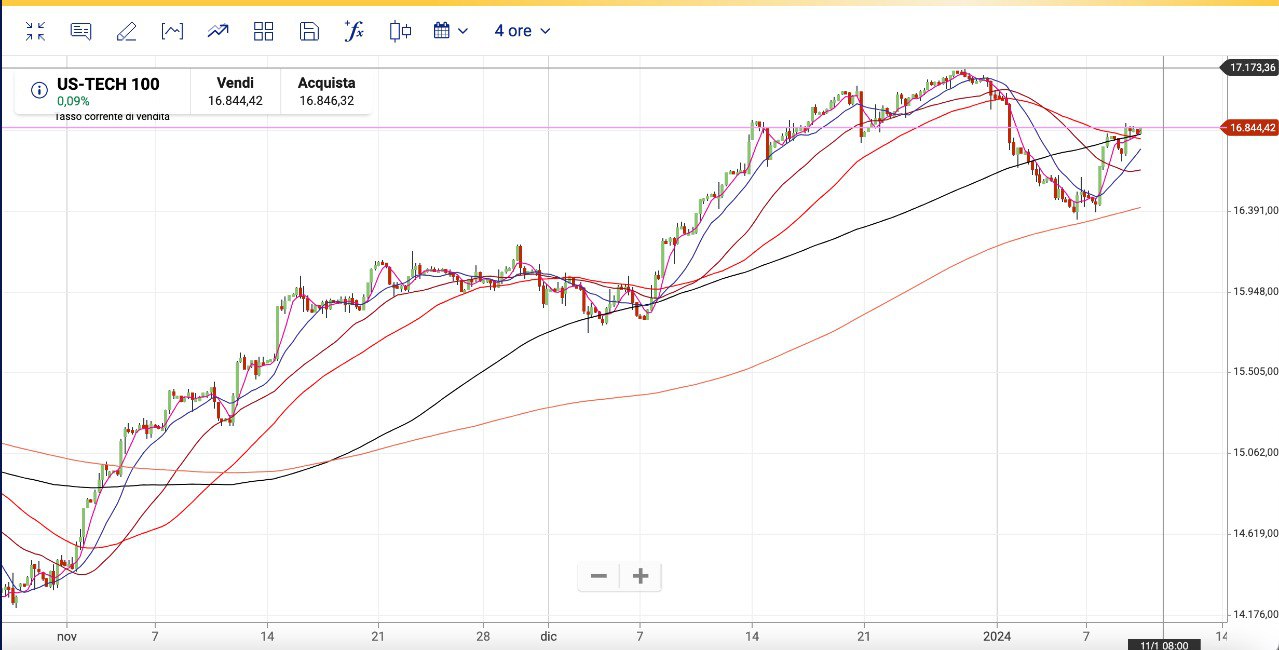Click the Acquista buy price button
Image resolution: width=1279 pixels, height=650 pixels.
[326, 91]
